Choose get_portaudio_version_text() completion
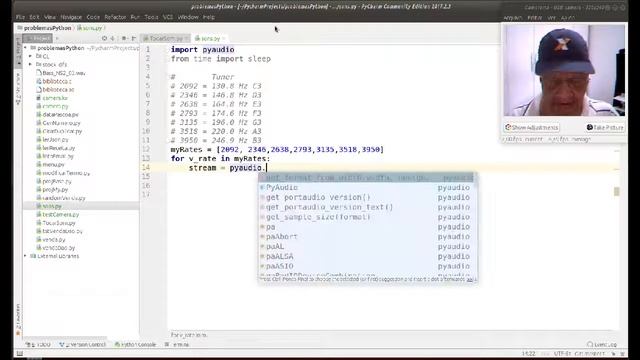The height and width of the screenshot is (360, 640). click(x=367, y=207)
